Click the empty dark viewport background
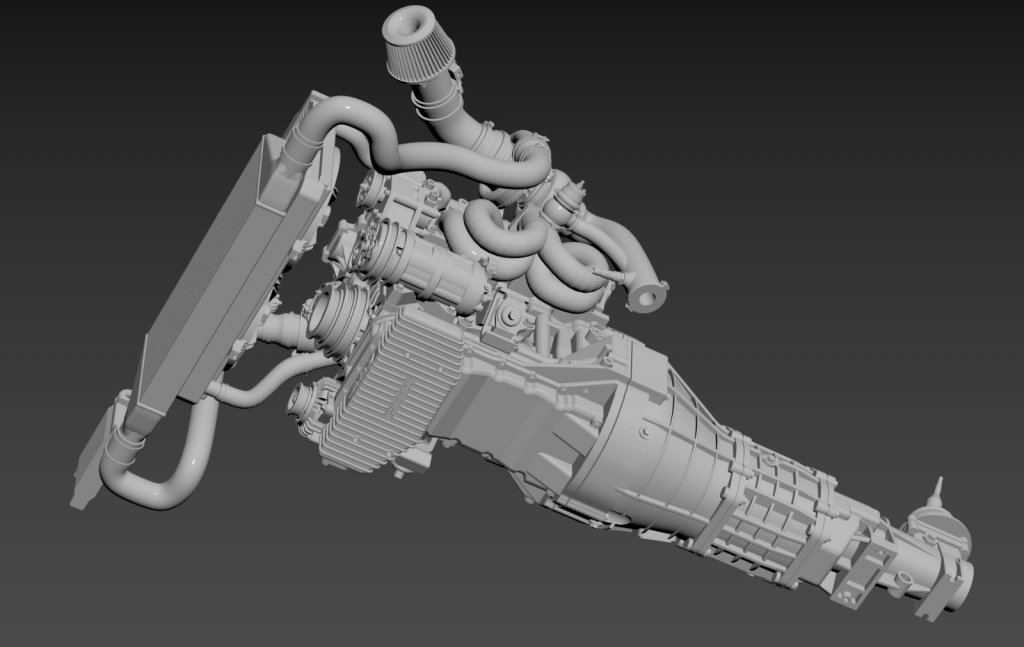Viewport: 1024px width, 647px height. [850, 150]
